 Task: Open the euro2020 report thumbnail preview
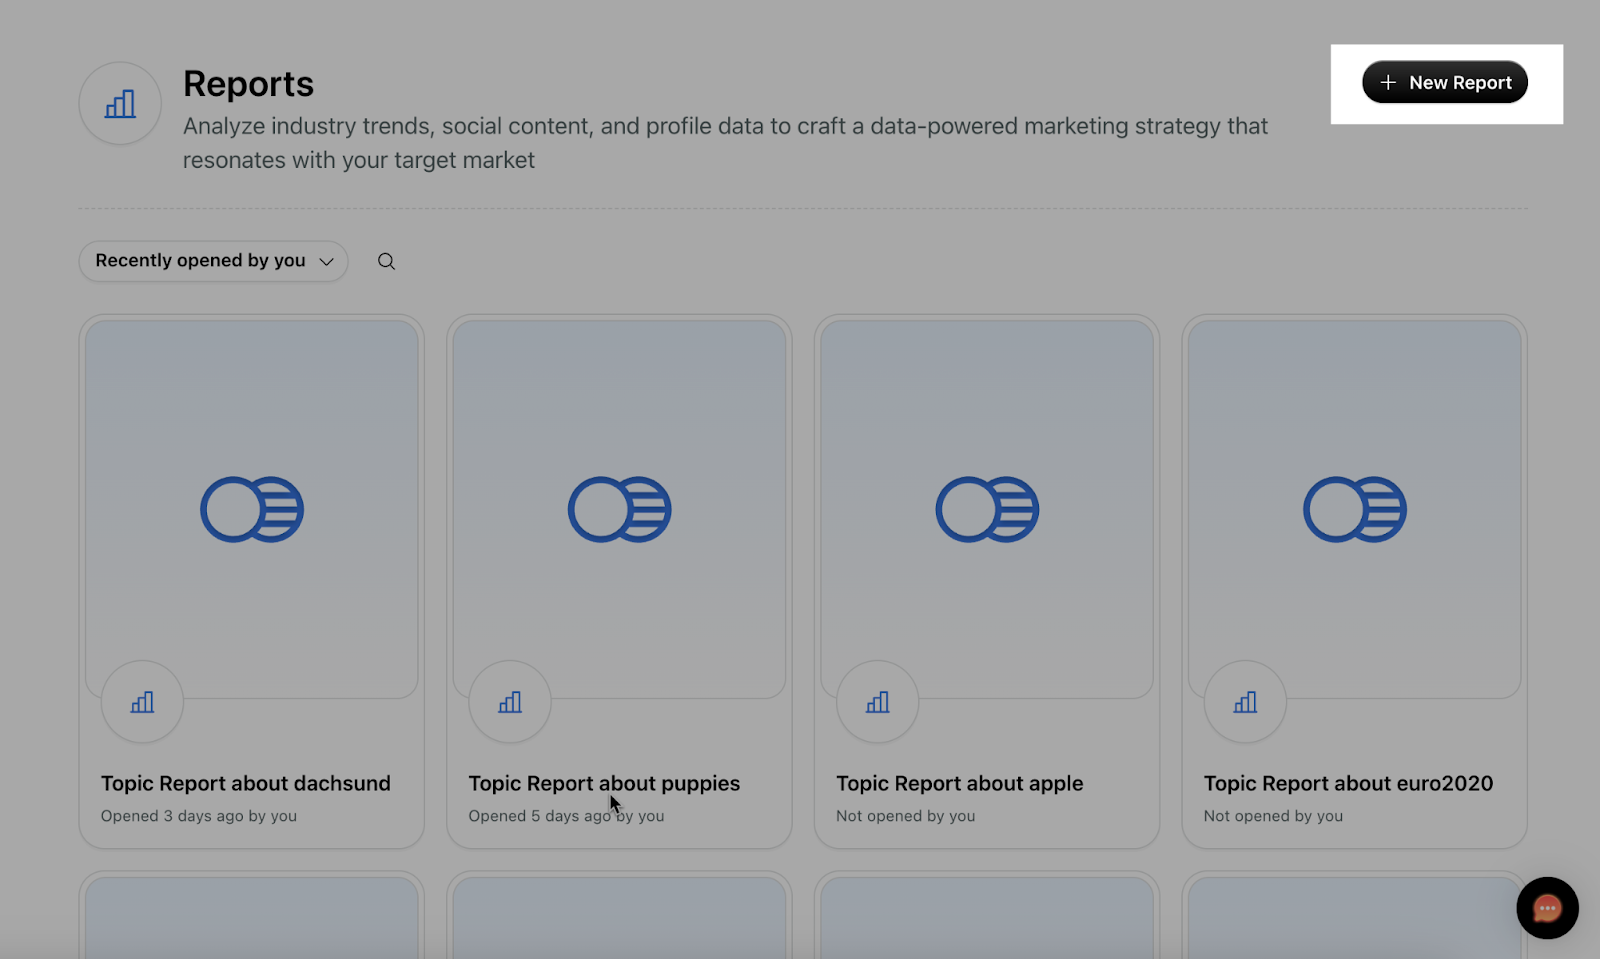pyautogui.click(x=1354, y=509)
